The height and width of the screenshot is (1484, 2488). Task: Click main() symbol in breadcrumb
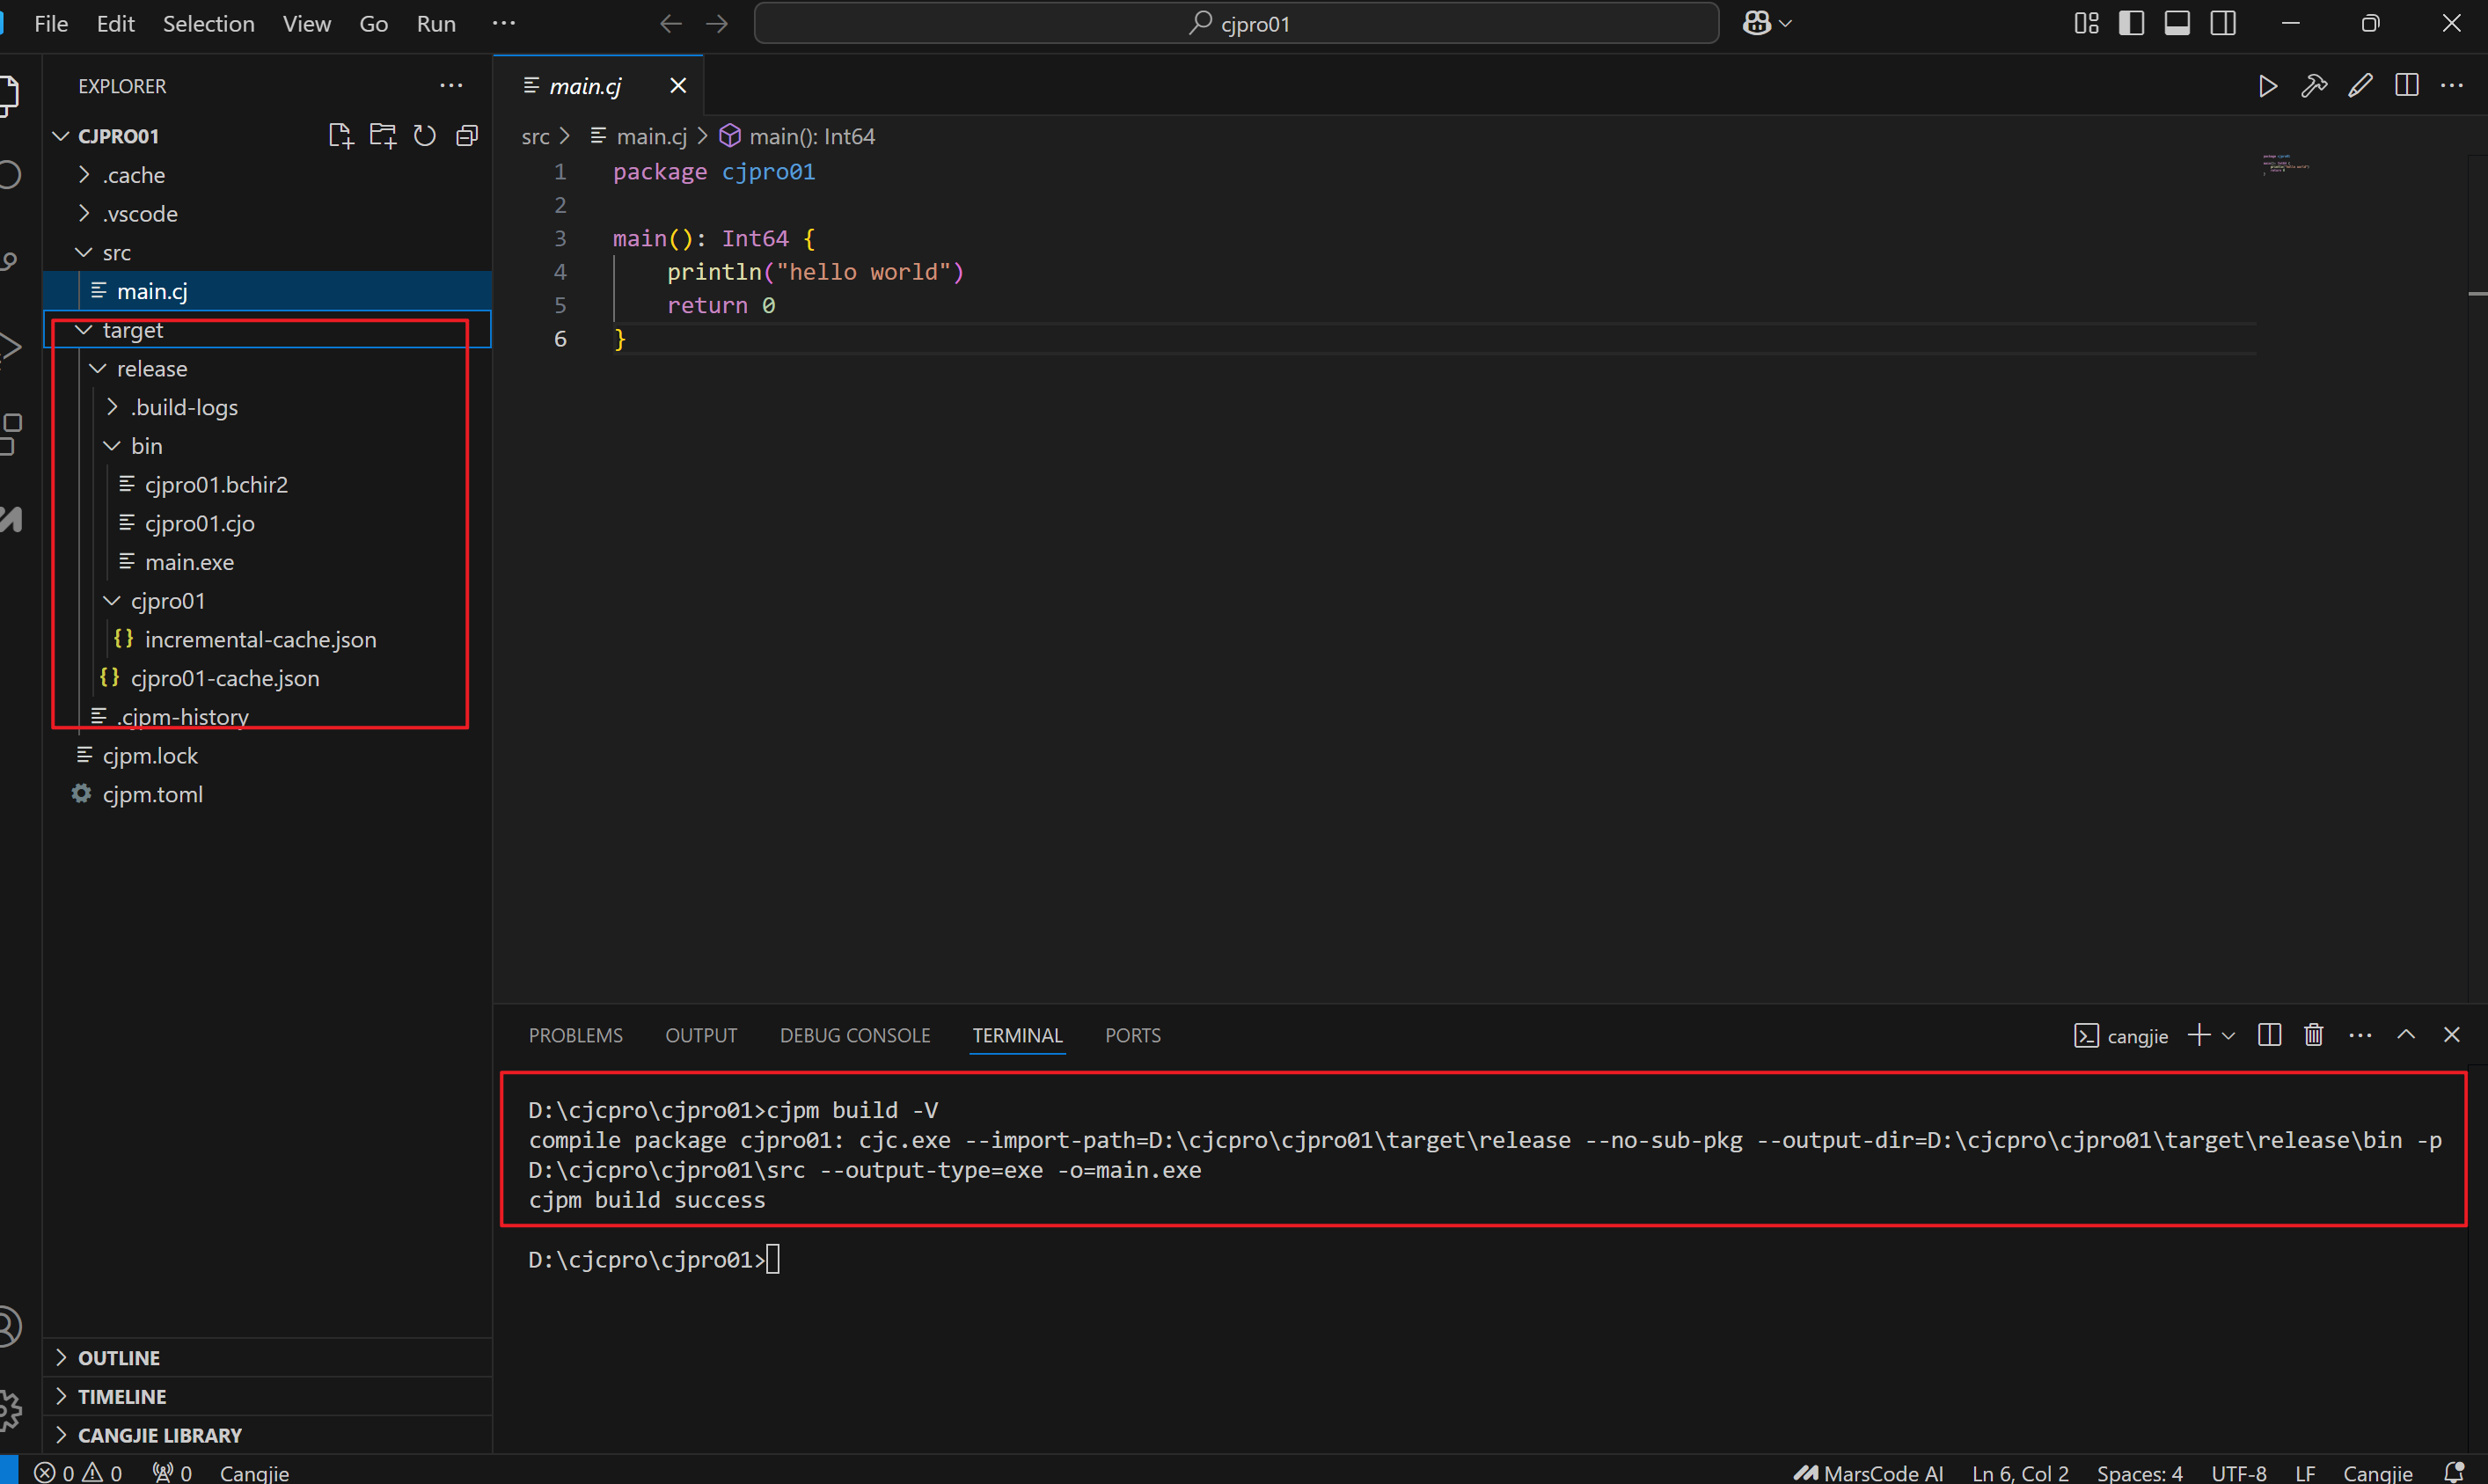coord(798,136)
